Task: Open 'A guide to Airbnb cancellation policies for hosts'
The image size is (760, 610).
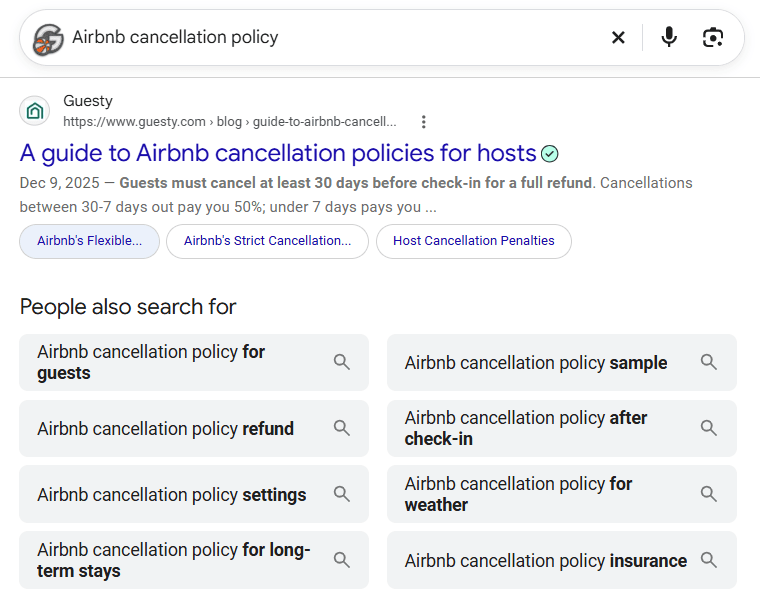Action: coord(278,153)
